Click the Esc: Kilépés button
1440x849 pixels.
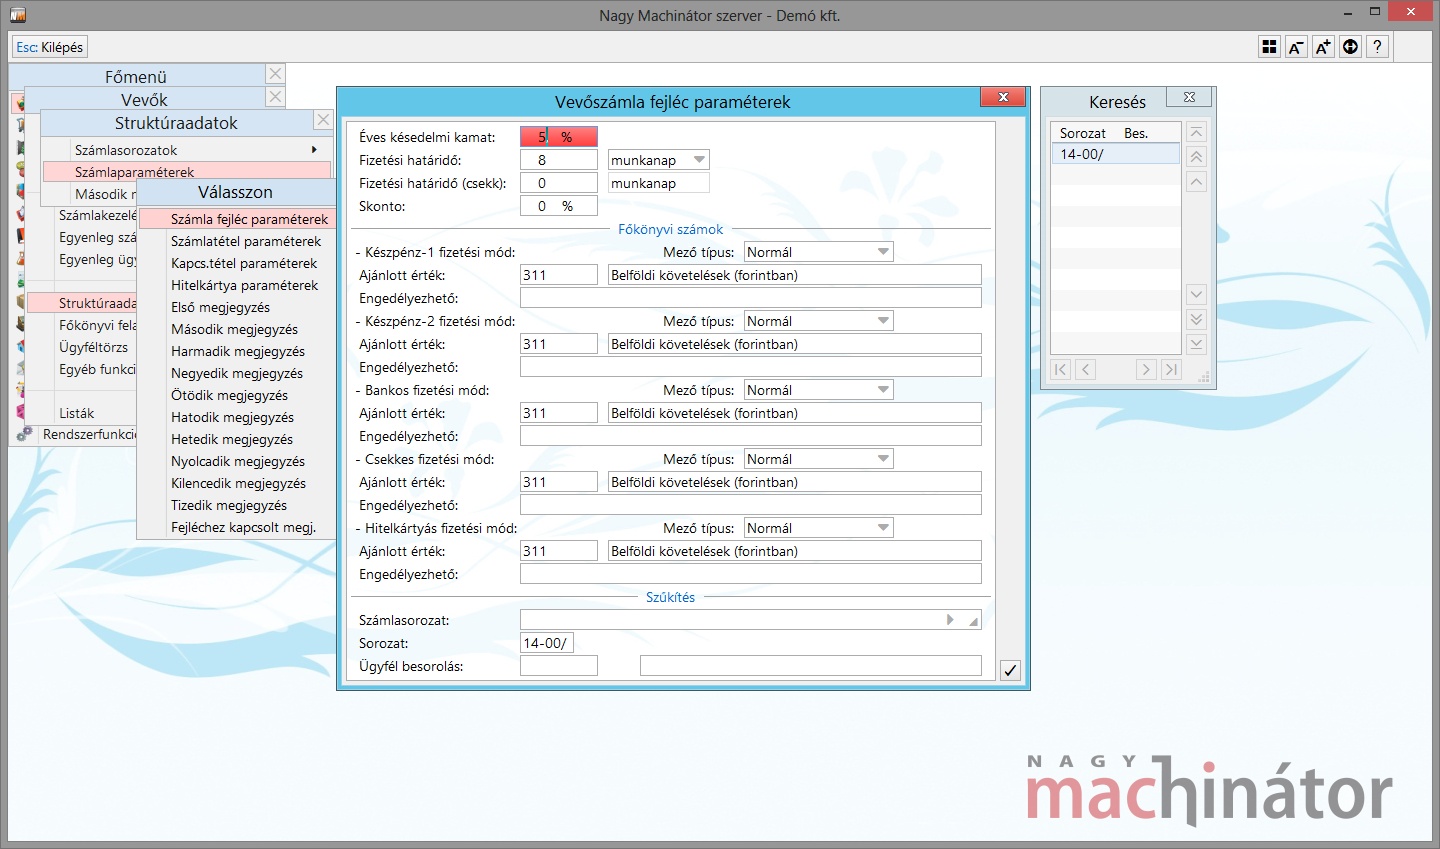(x=50, y=47)
